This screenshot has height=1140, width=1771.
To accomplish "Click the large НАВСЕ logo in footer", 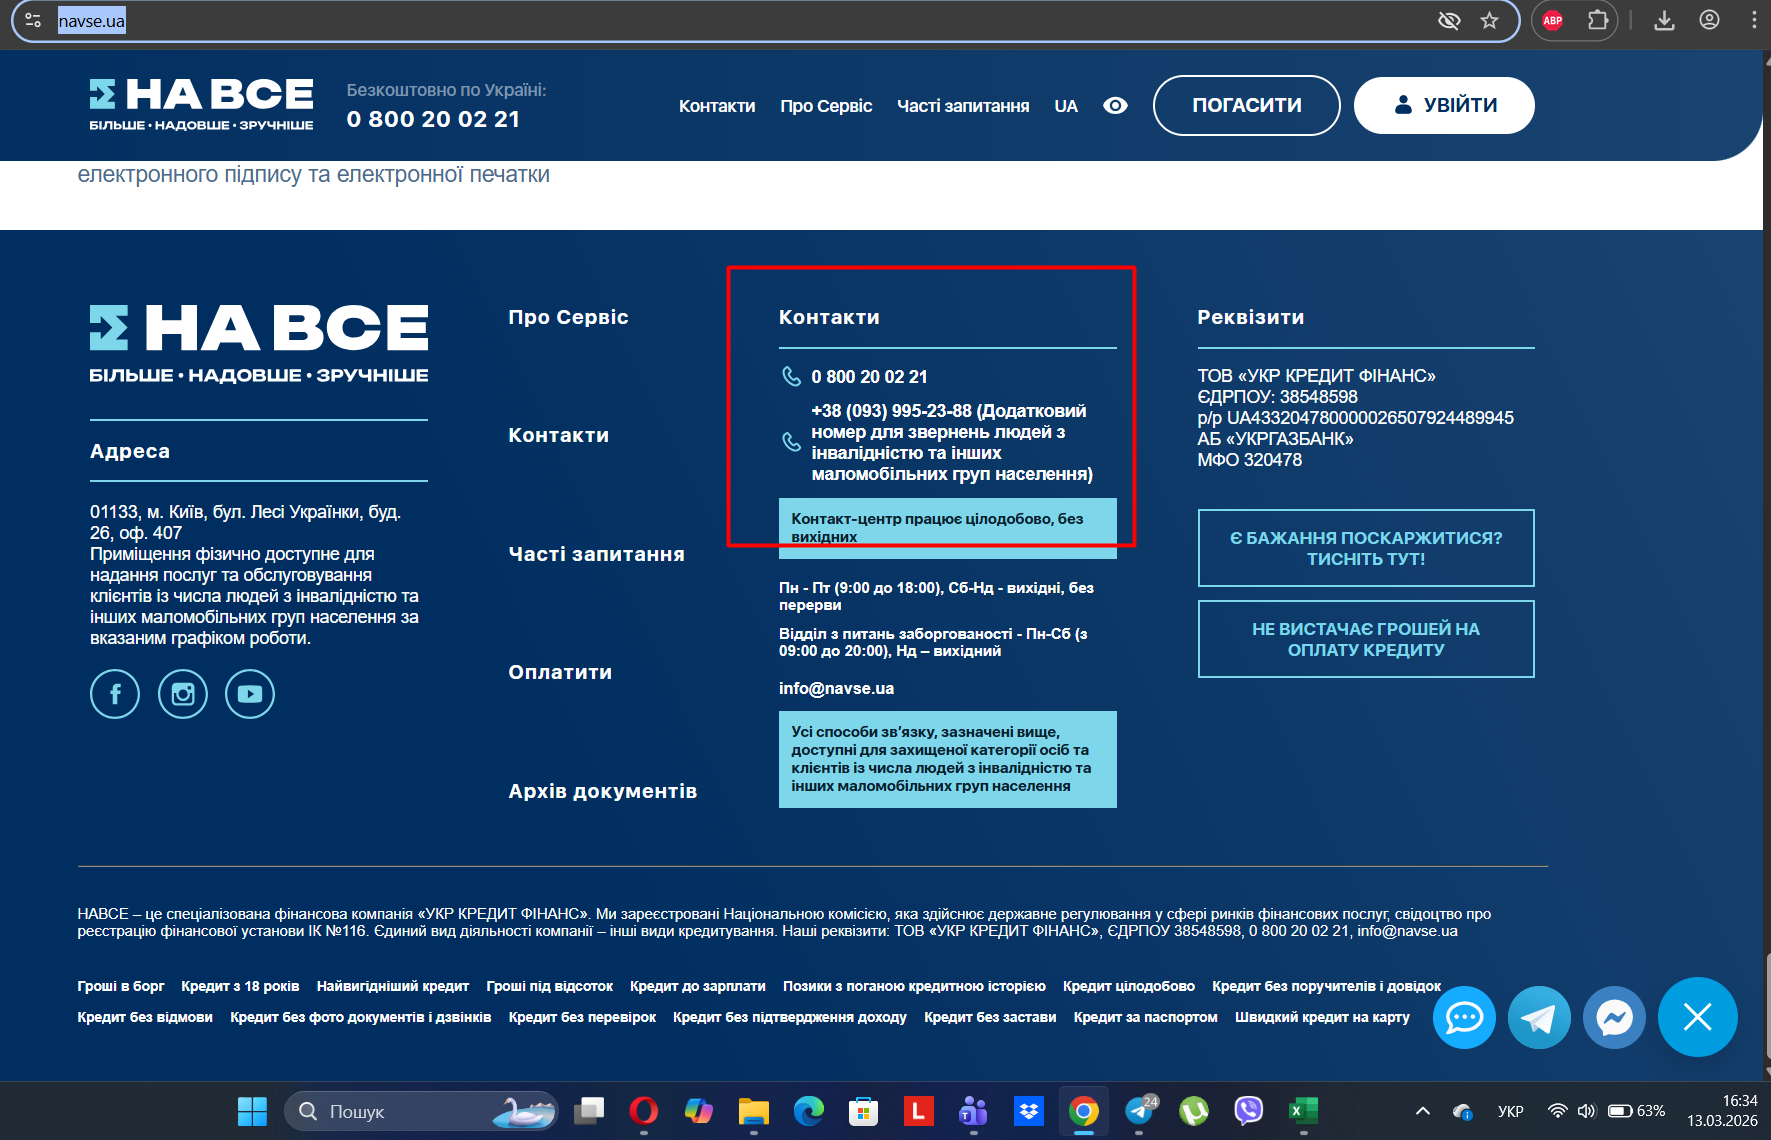I will tap(259, 344).
